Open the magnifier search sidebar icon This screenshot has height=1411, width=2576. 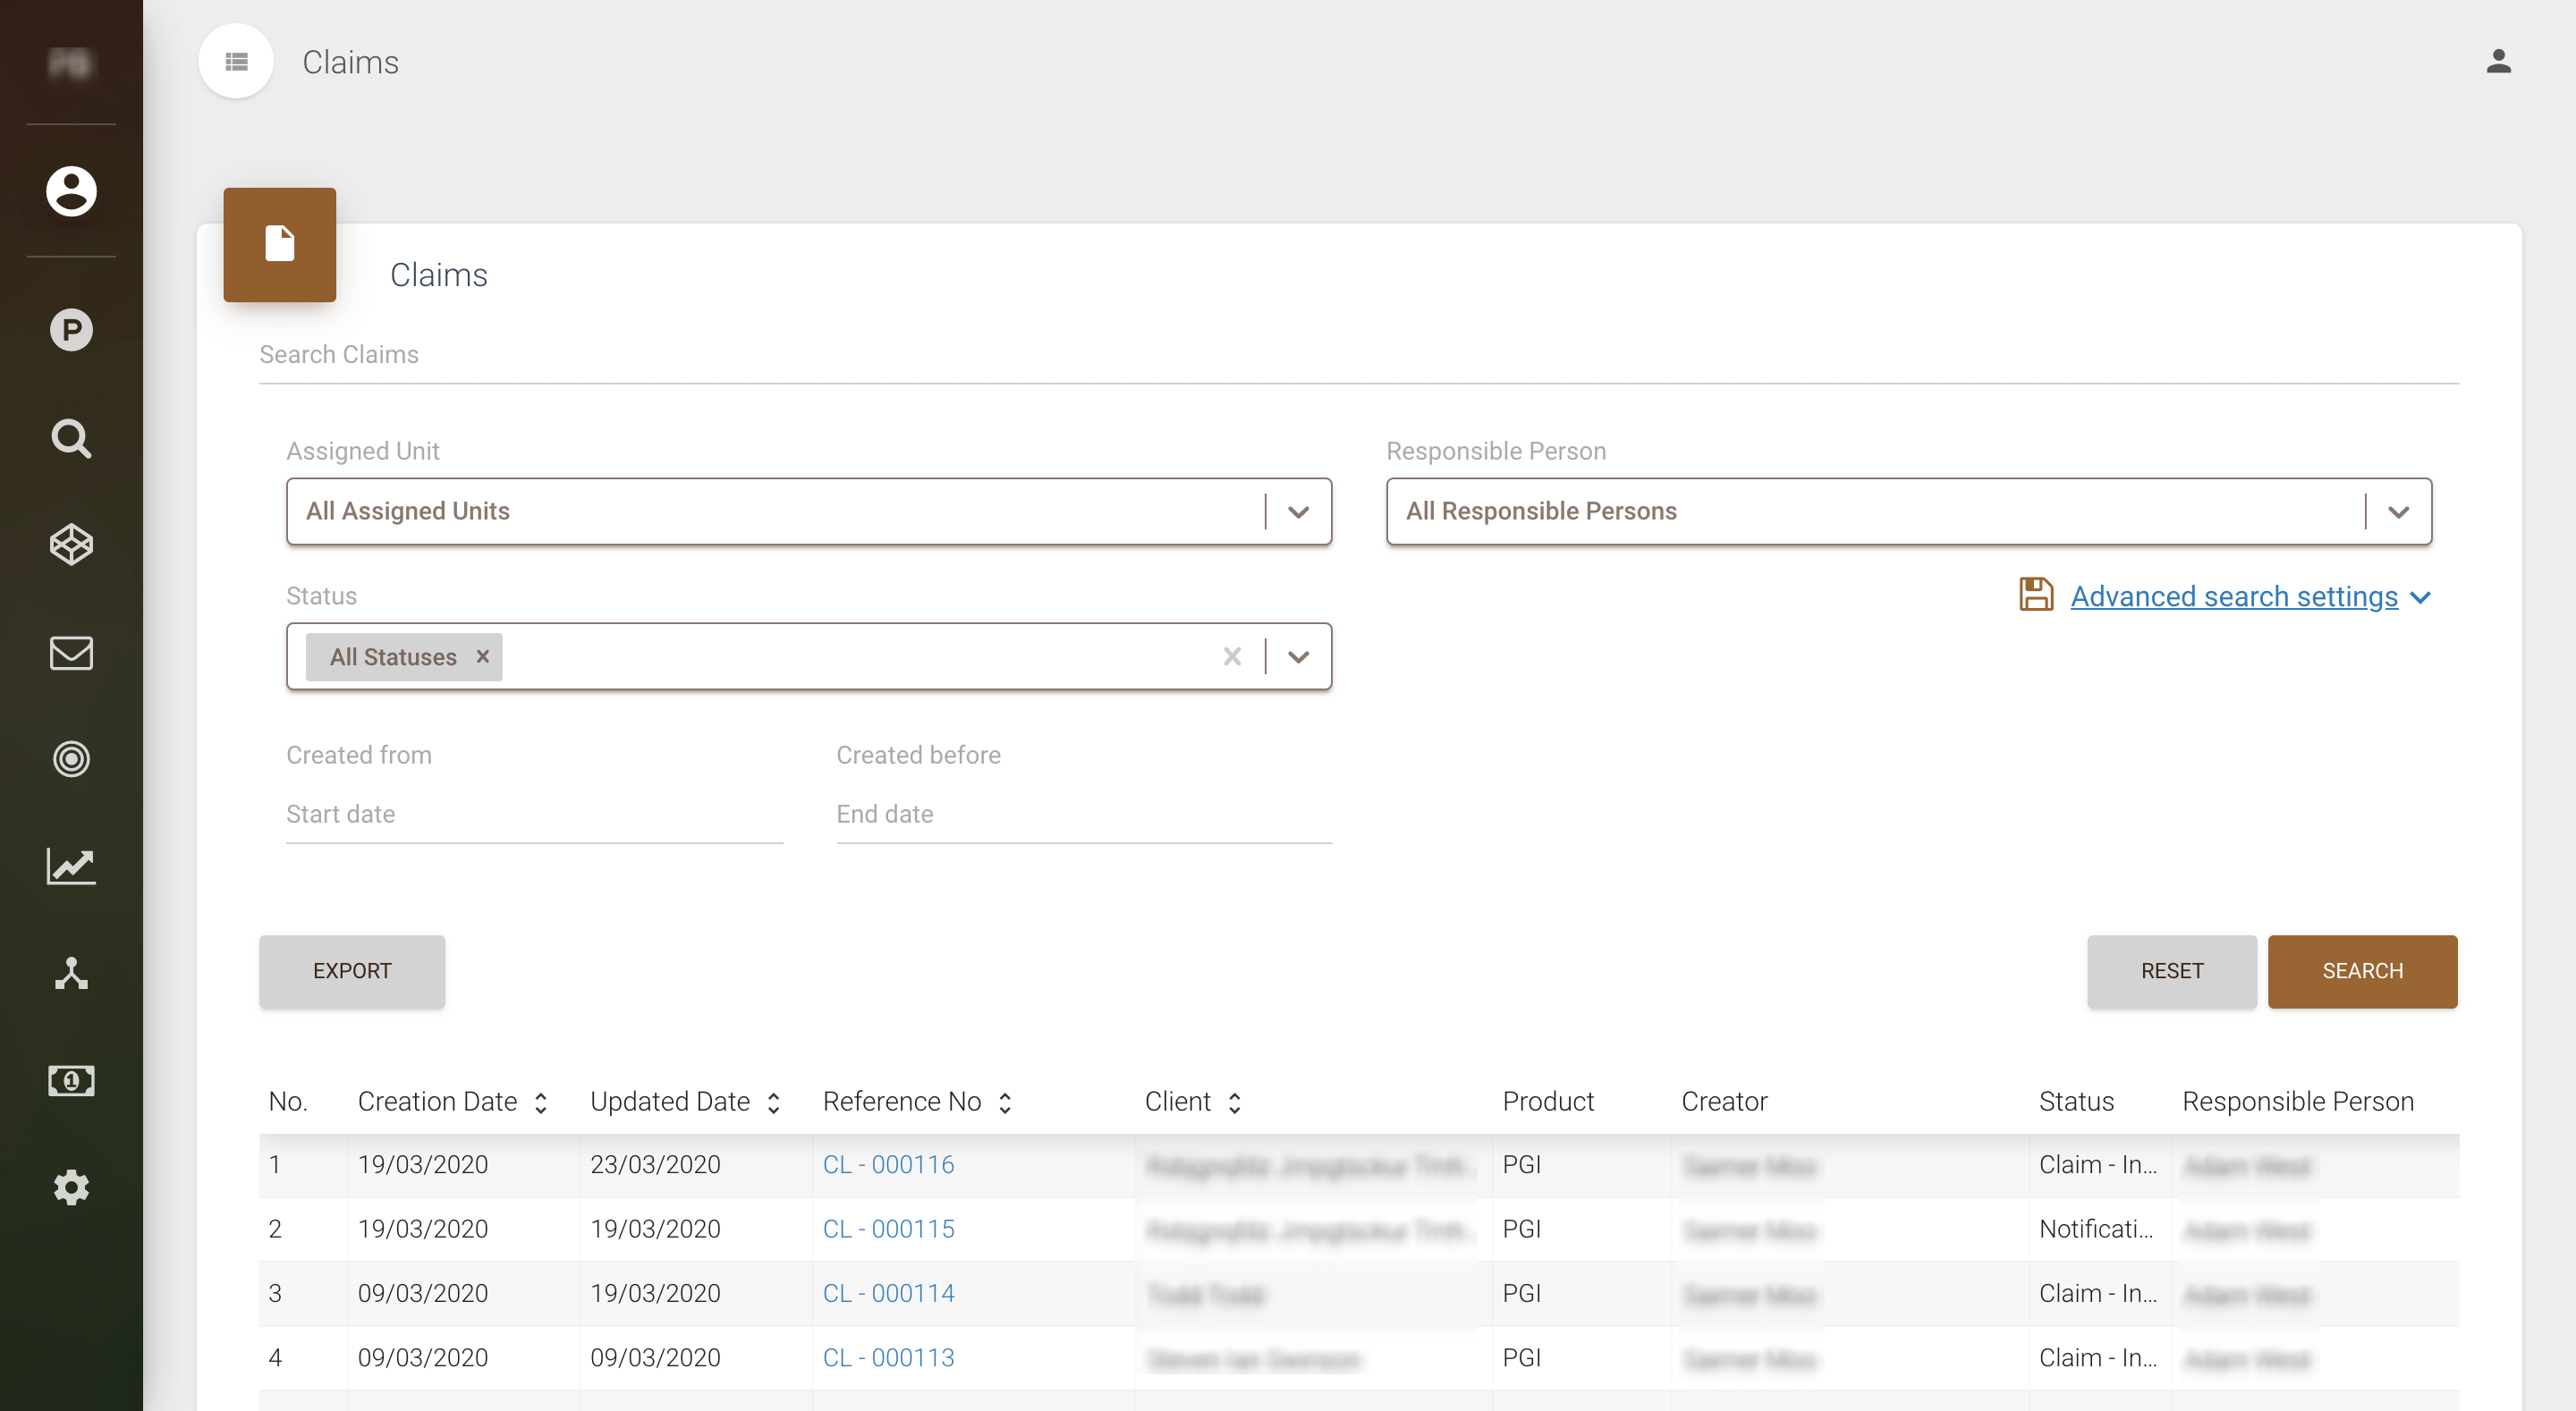pos(71,438)
